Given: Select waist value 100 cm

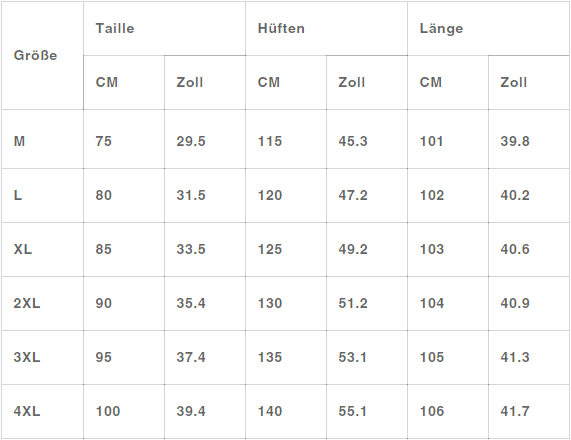Looking at the screenshot, I should tap(108, 411).
